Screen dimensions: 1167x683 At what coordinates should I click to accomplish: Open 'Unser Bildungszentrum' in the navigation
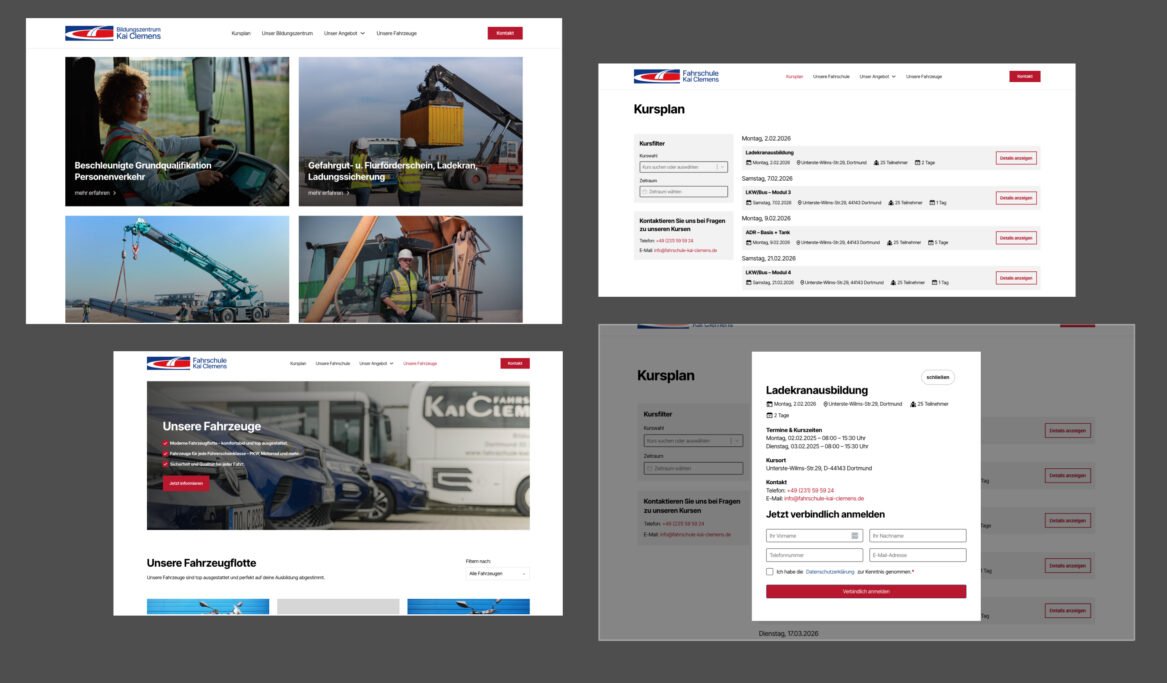click(287, 33)
